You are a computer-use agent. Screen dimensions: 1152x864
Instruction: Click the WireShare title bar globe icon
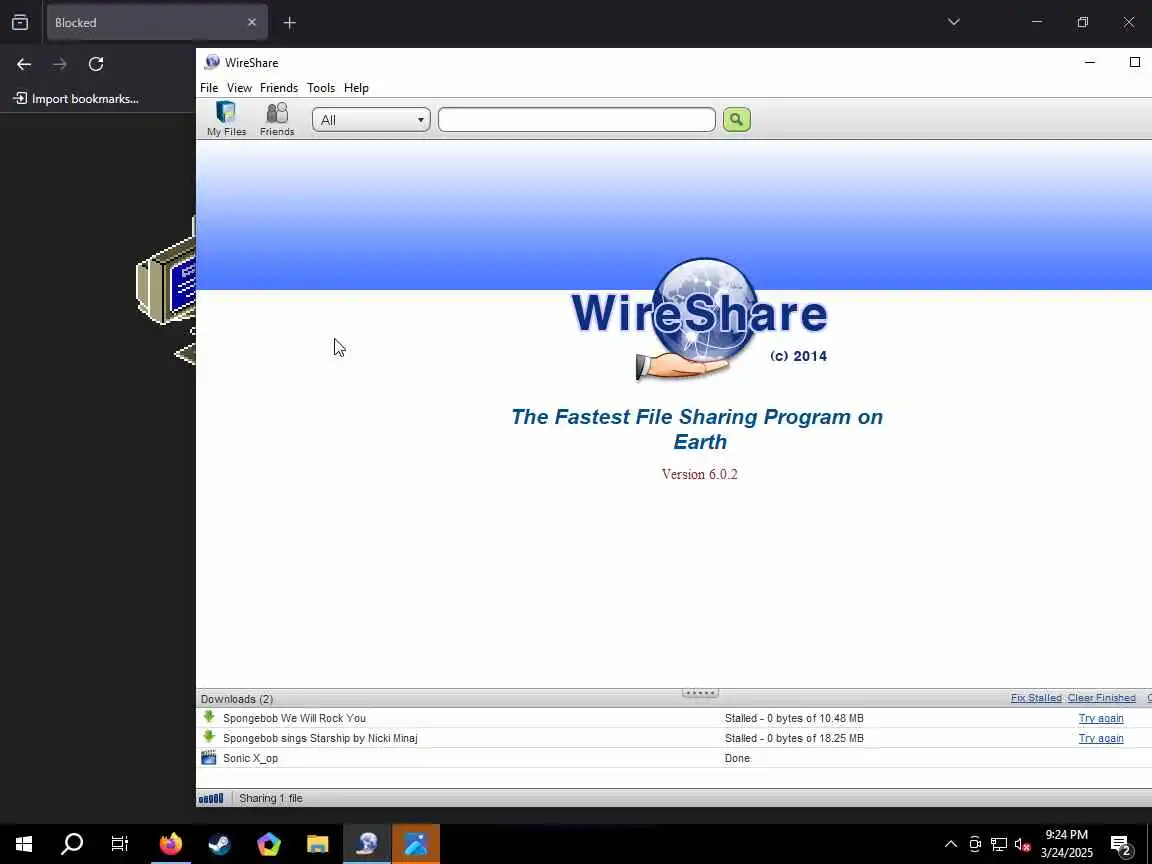(212, 62)
